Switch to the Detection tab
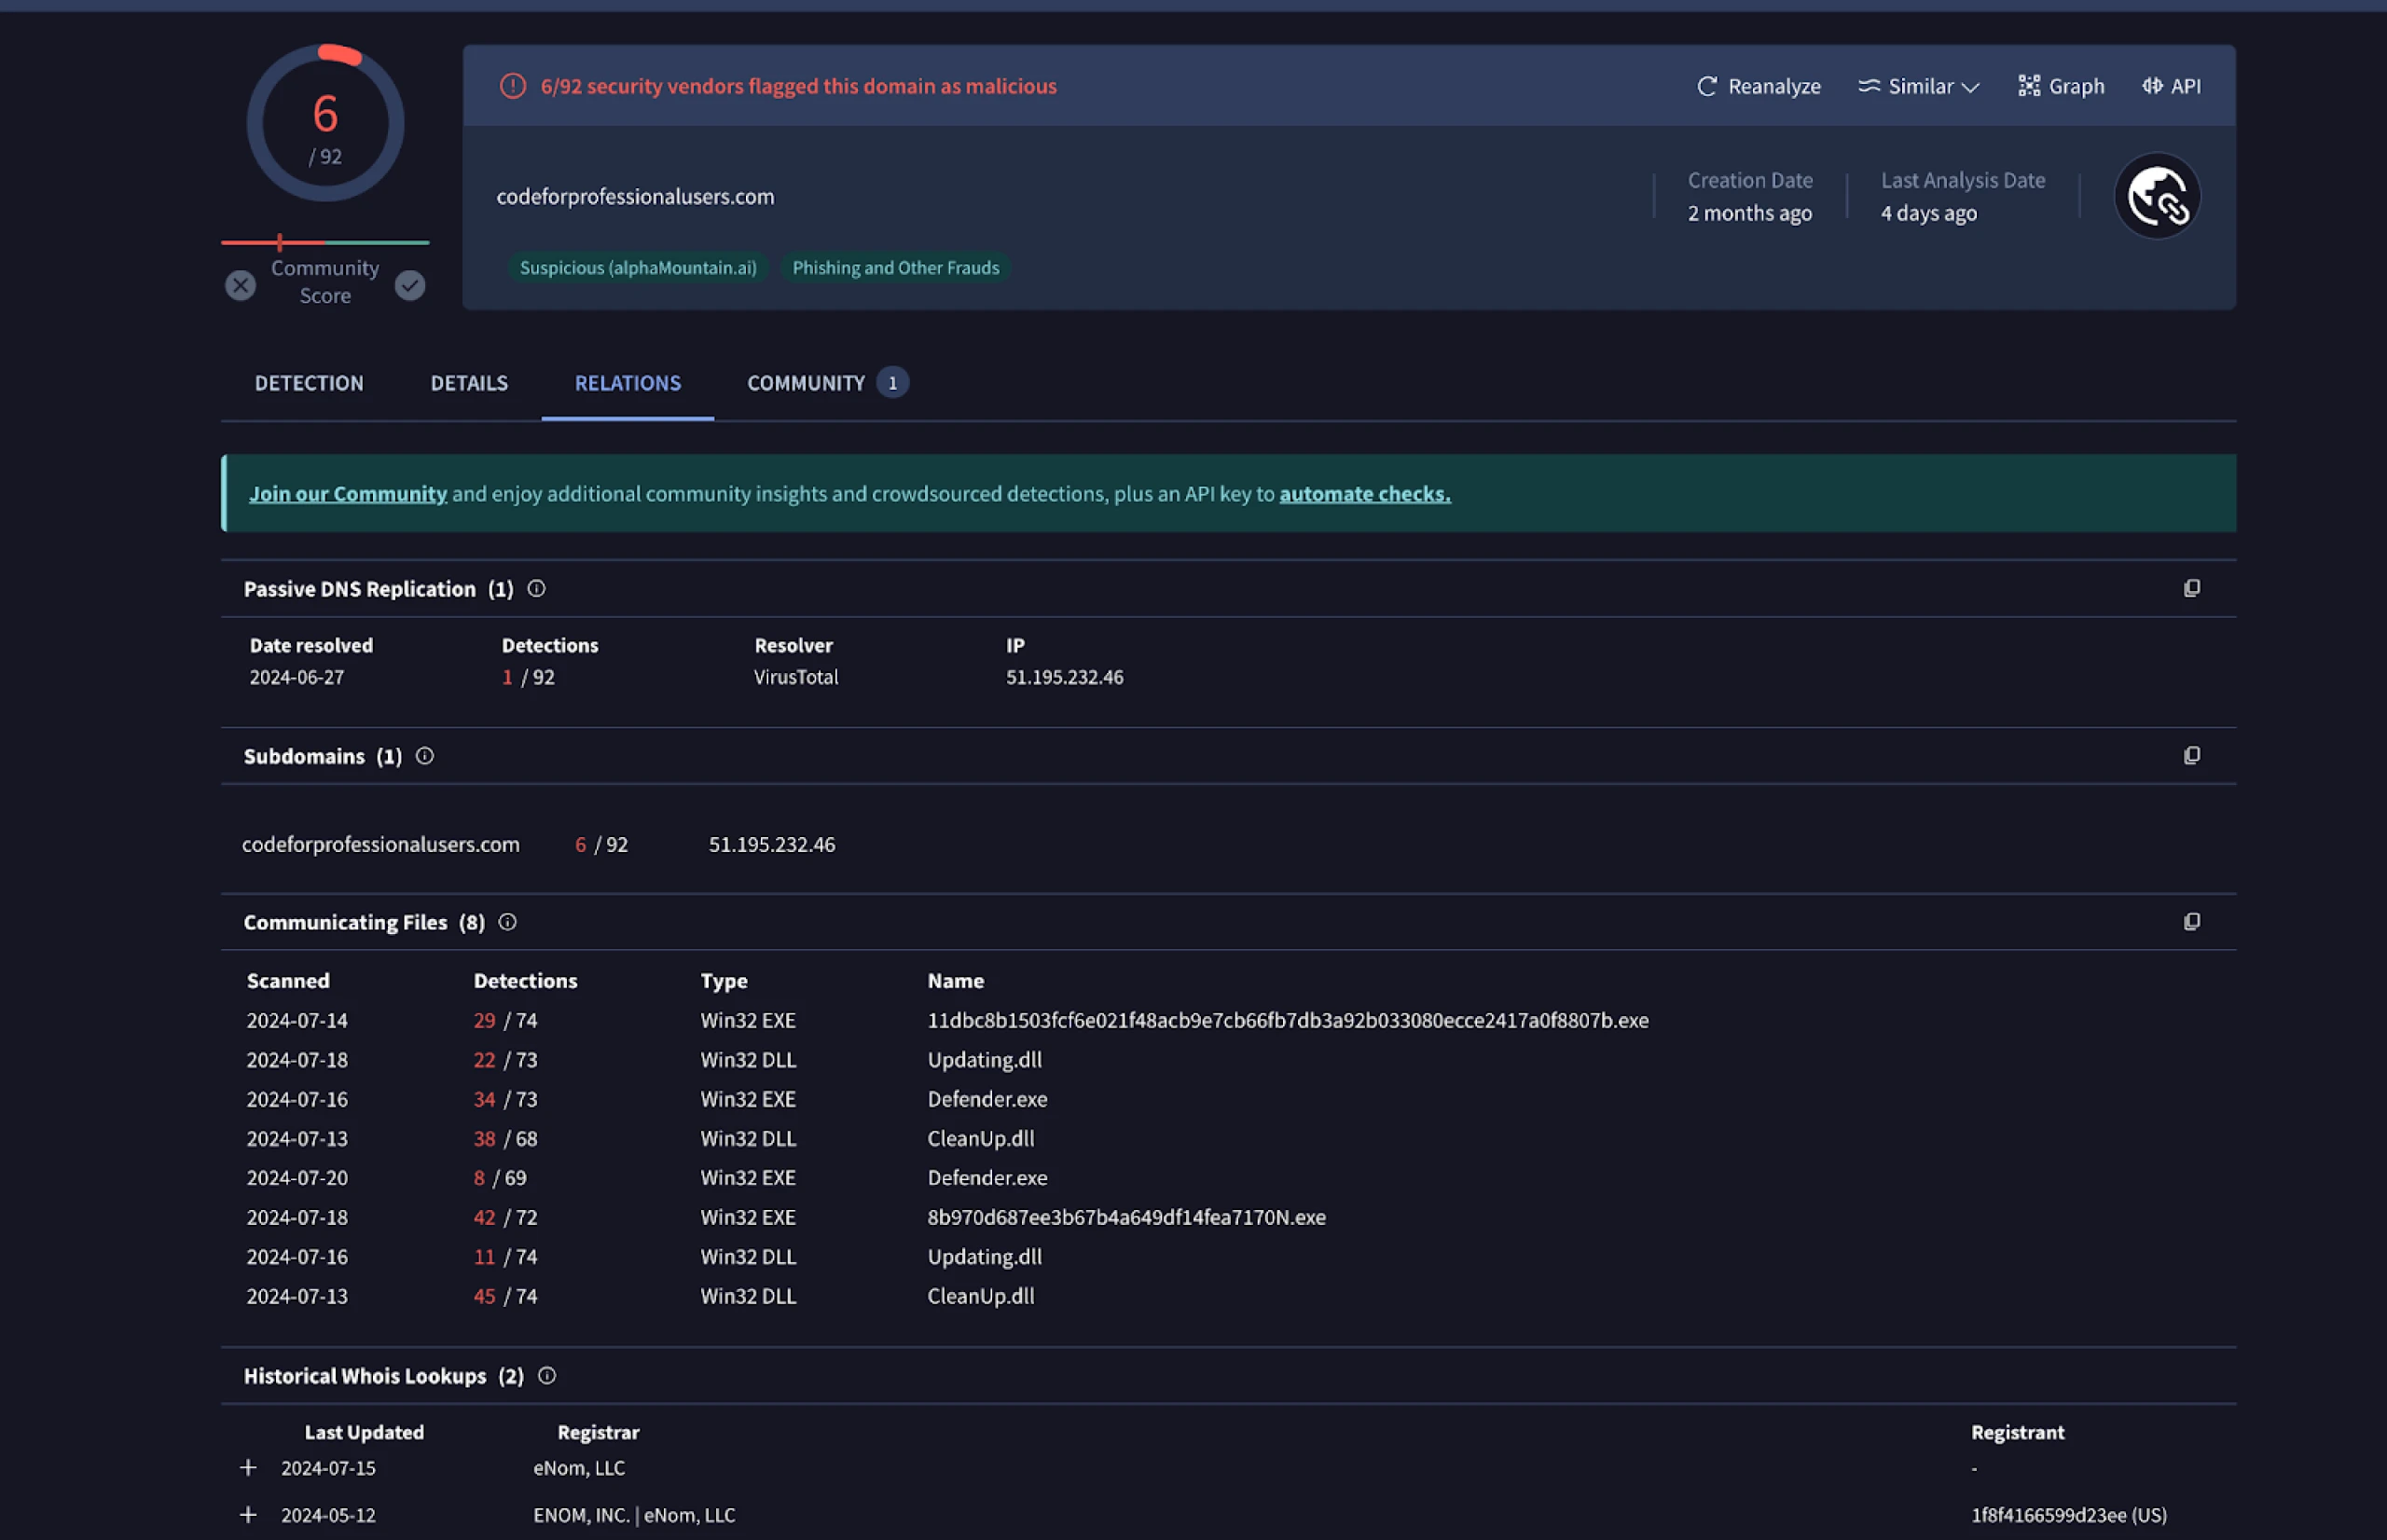 point(308,381)
